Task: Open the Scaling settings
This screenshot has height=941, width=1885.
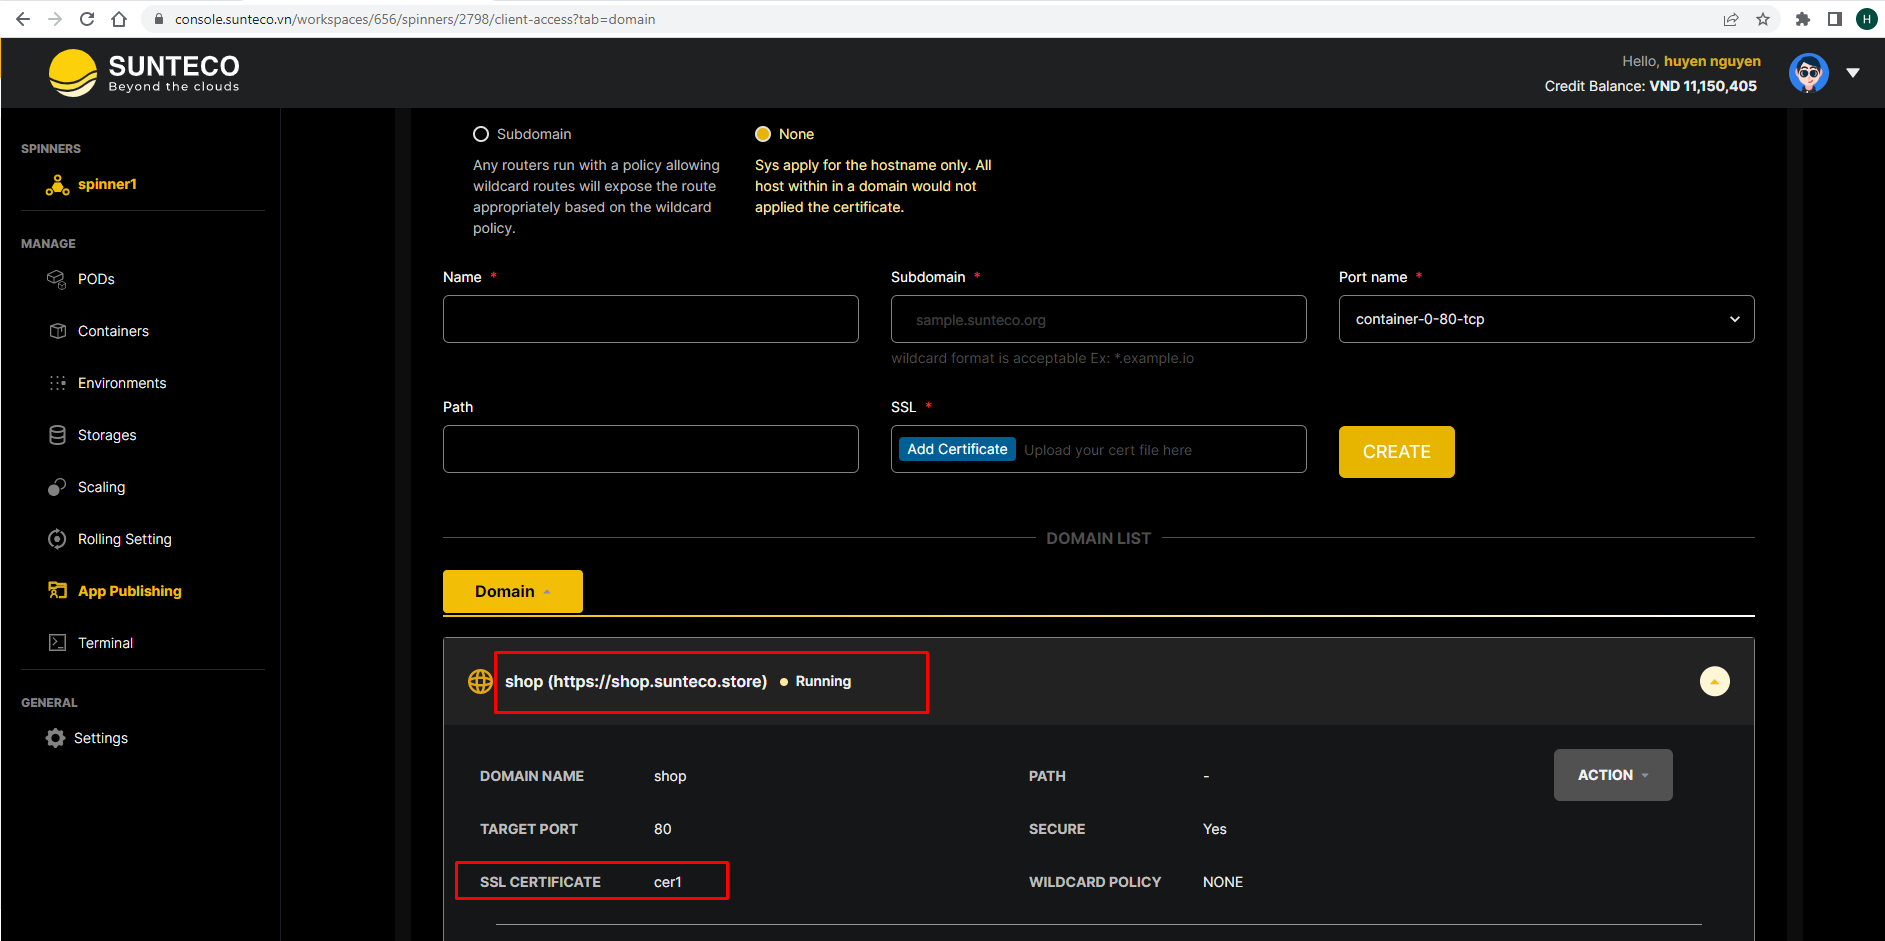Action: [100, 487]
